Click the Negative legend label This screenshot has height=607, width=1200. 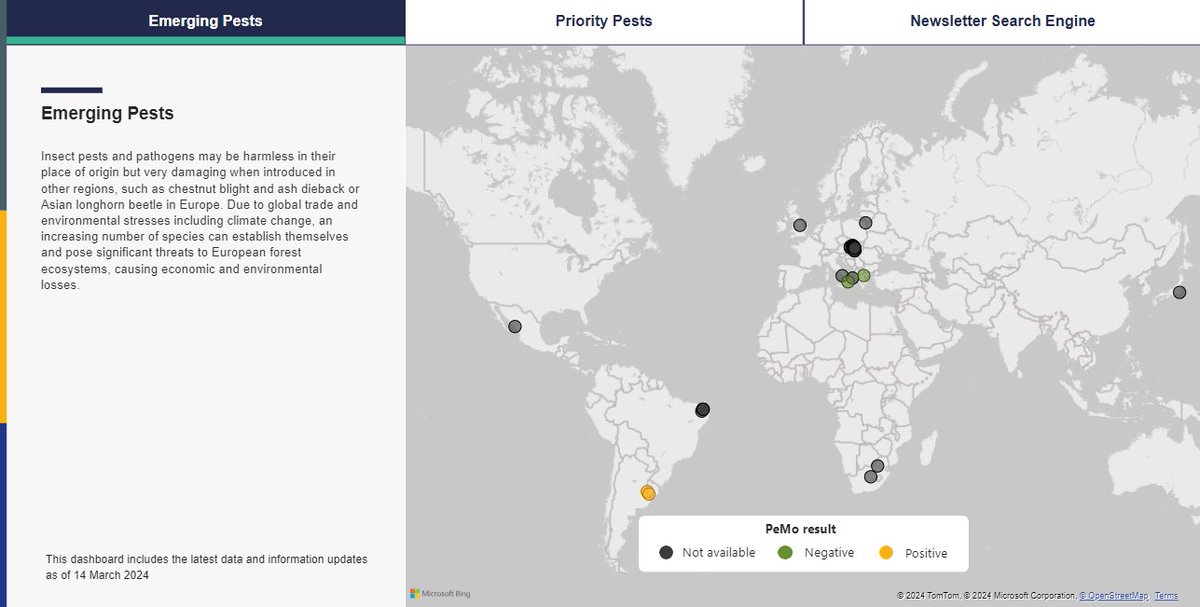827,553
